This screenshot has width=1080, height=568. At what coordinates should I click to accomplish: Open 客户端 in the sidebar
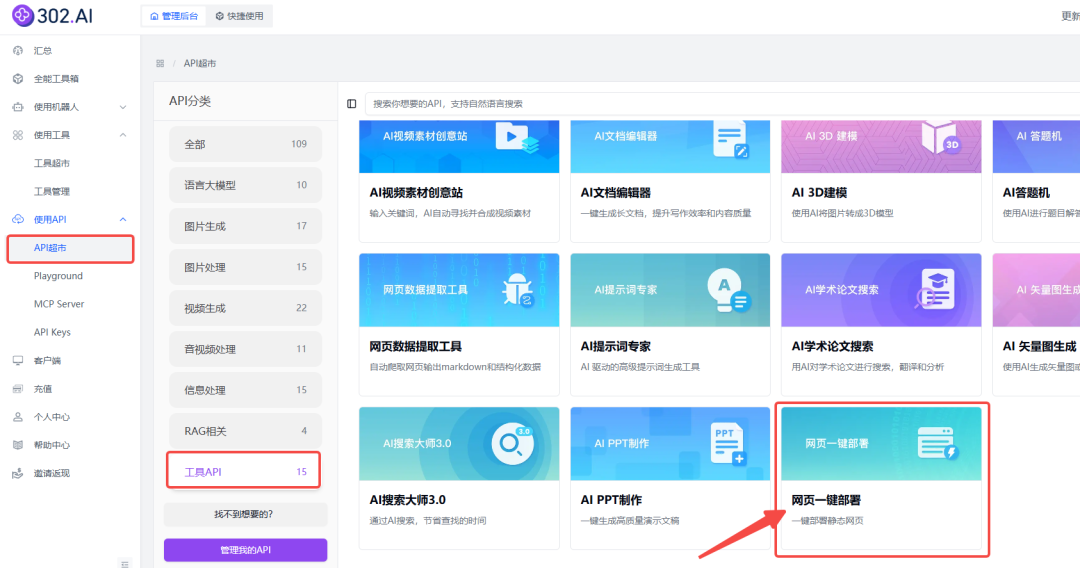tap(48, 360)
